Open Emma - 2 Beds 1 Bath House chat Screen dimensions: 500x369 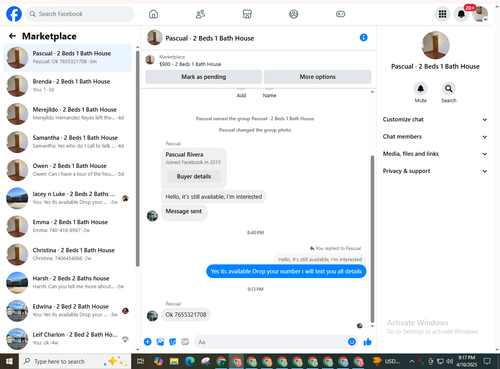click(x=67, y=226)
